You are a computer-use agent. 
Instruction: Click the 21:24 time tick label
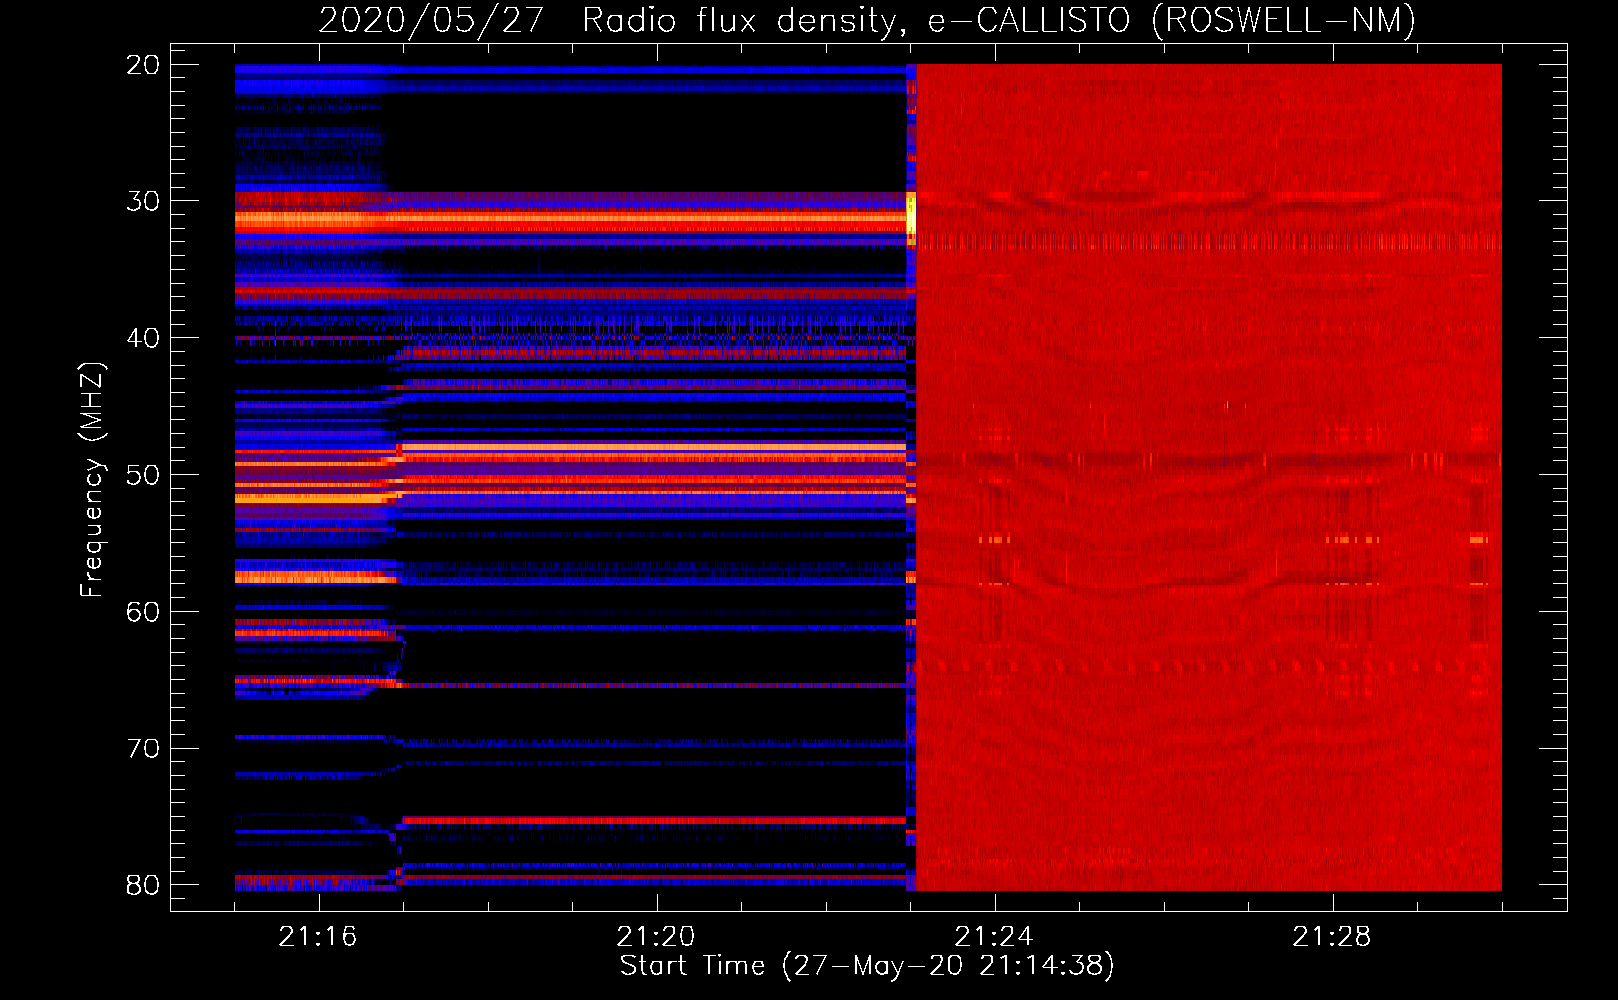pos(994,937)
